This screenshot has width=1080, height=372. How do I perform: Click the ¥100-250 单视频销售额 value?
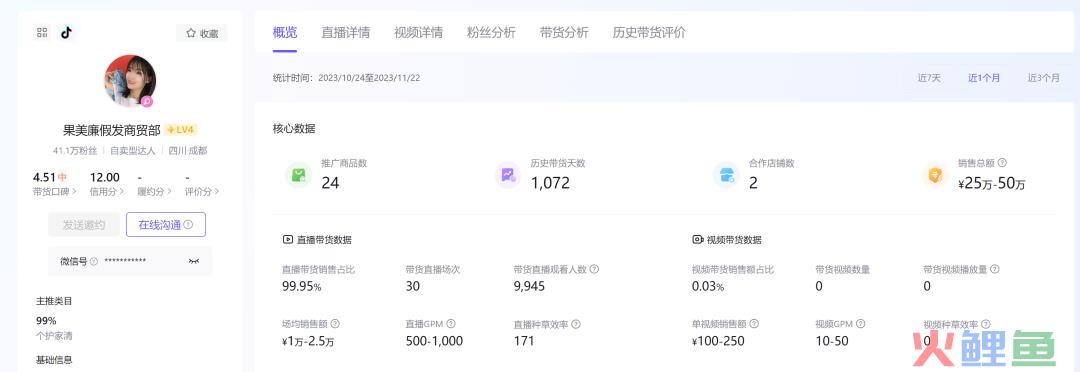point(718,341)
